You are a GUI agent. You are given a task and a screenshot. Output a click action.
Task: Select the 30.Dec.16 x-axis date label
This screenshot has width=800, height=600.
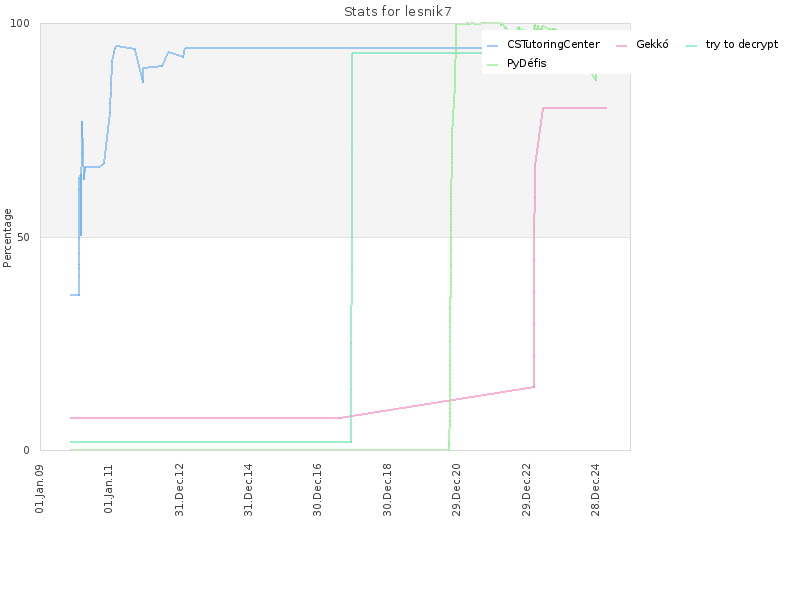[x=319, y=488]
